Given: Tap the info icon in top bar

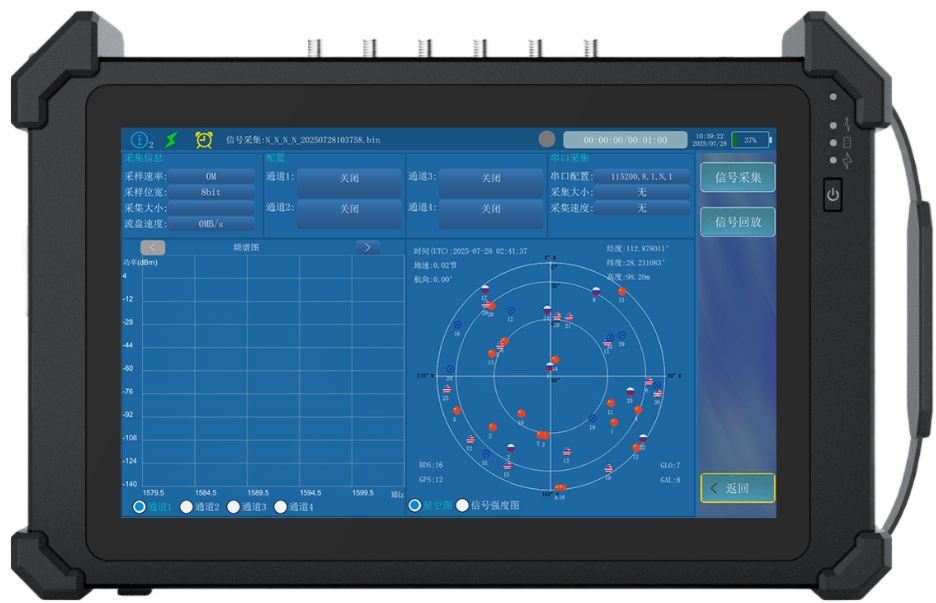Looking at the screenshot, I should pyautogui.click(x=141, y=140).
